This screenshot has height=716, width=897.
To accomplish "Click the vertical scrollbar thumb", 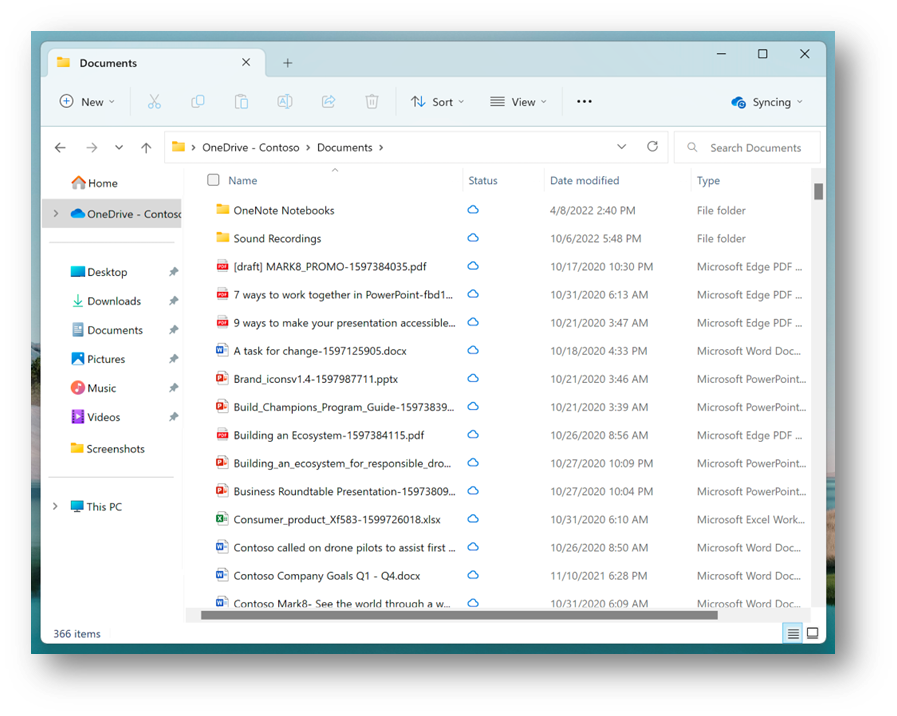I will coord(819,192).
